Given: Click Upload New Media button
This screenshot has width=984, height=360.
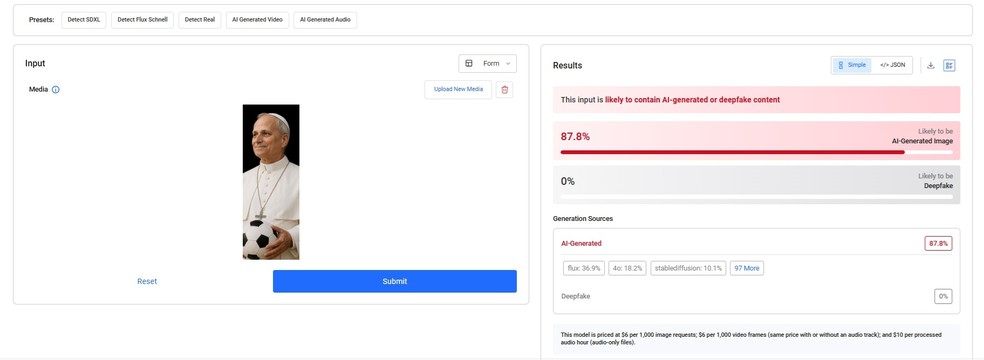Looking at the screenshot, I should click(x=458, y=90).
